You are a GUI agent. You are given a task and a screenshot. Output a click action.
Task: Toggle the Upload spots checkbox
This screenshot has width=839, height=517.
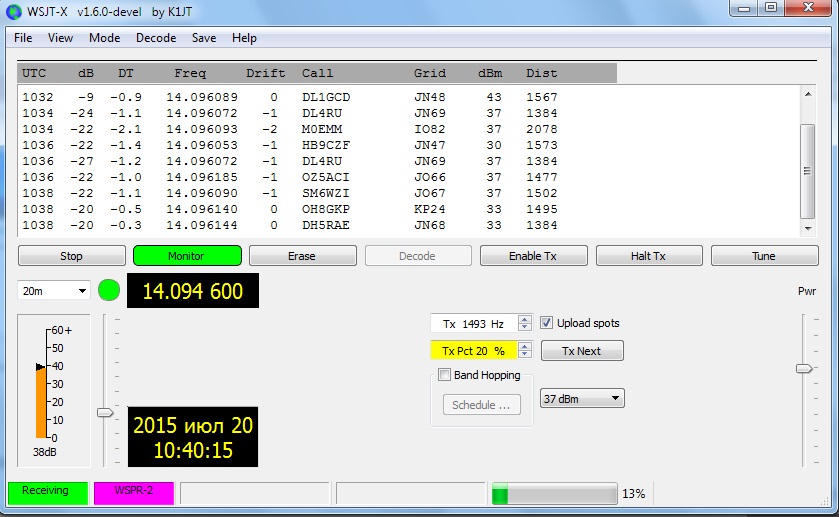(x=547, y=323)
